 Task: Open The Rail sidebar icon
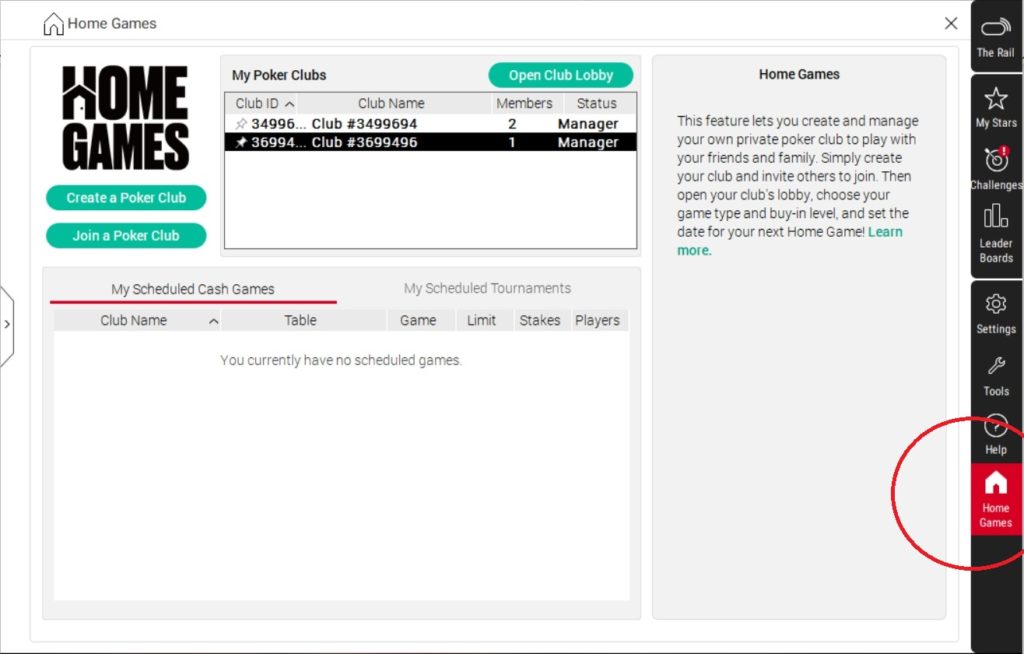click(995, 35)
